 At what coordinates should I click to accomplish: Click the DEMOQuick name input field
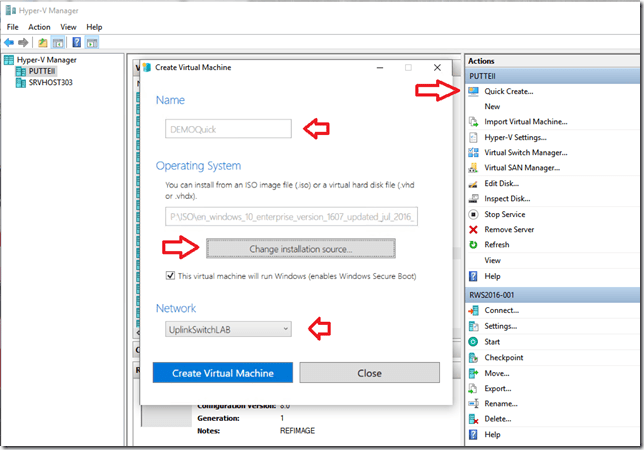228,128
